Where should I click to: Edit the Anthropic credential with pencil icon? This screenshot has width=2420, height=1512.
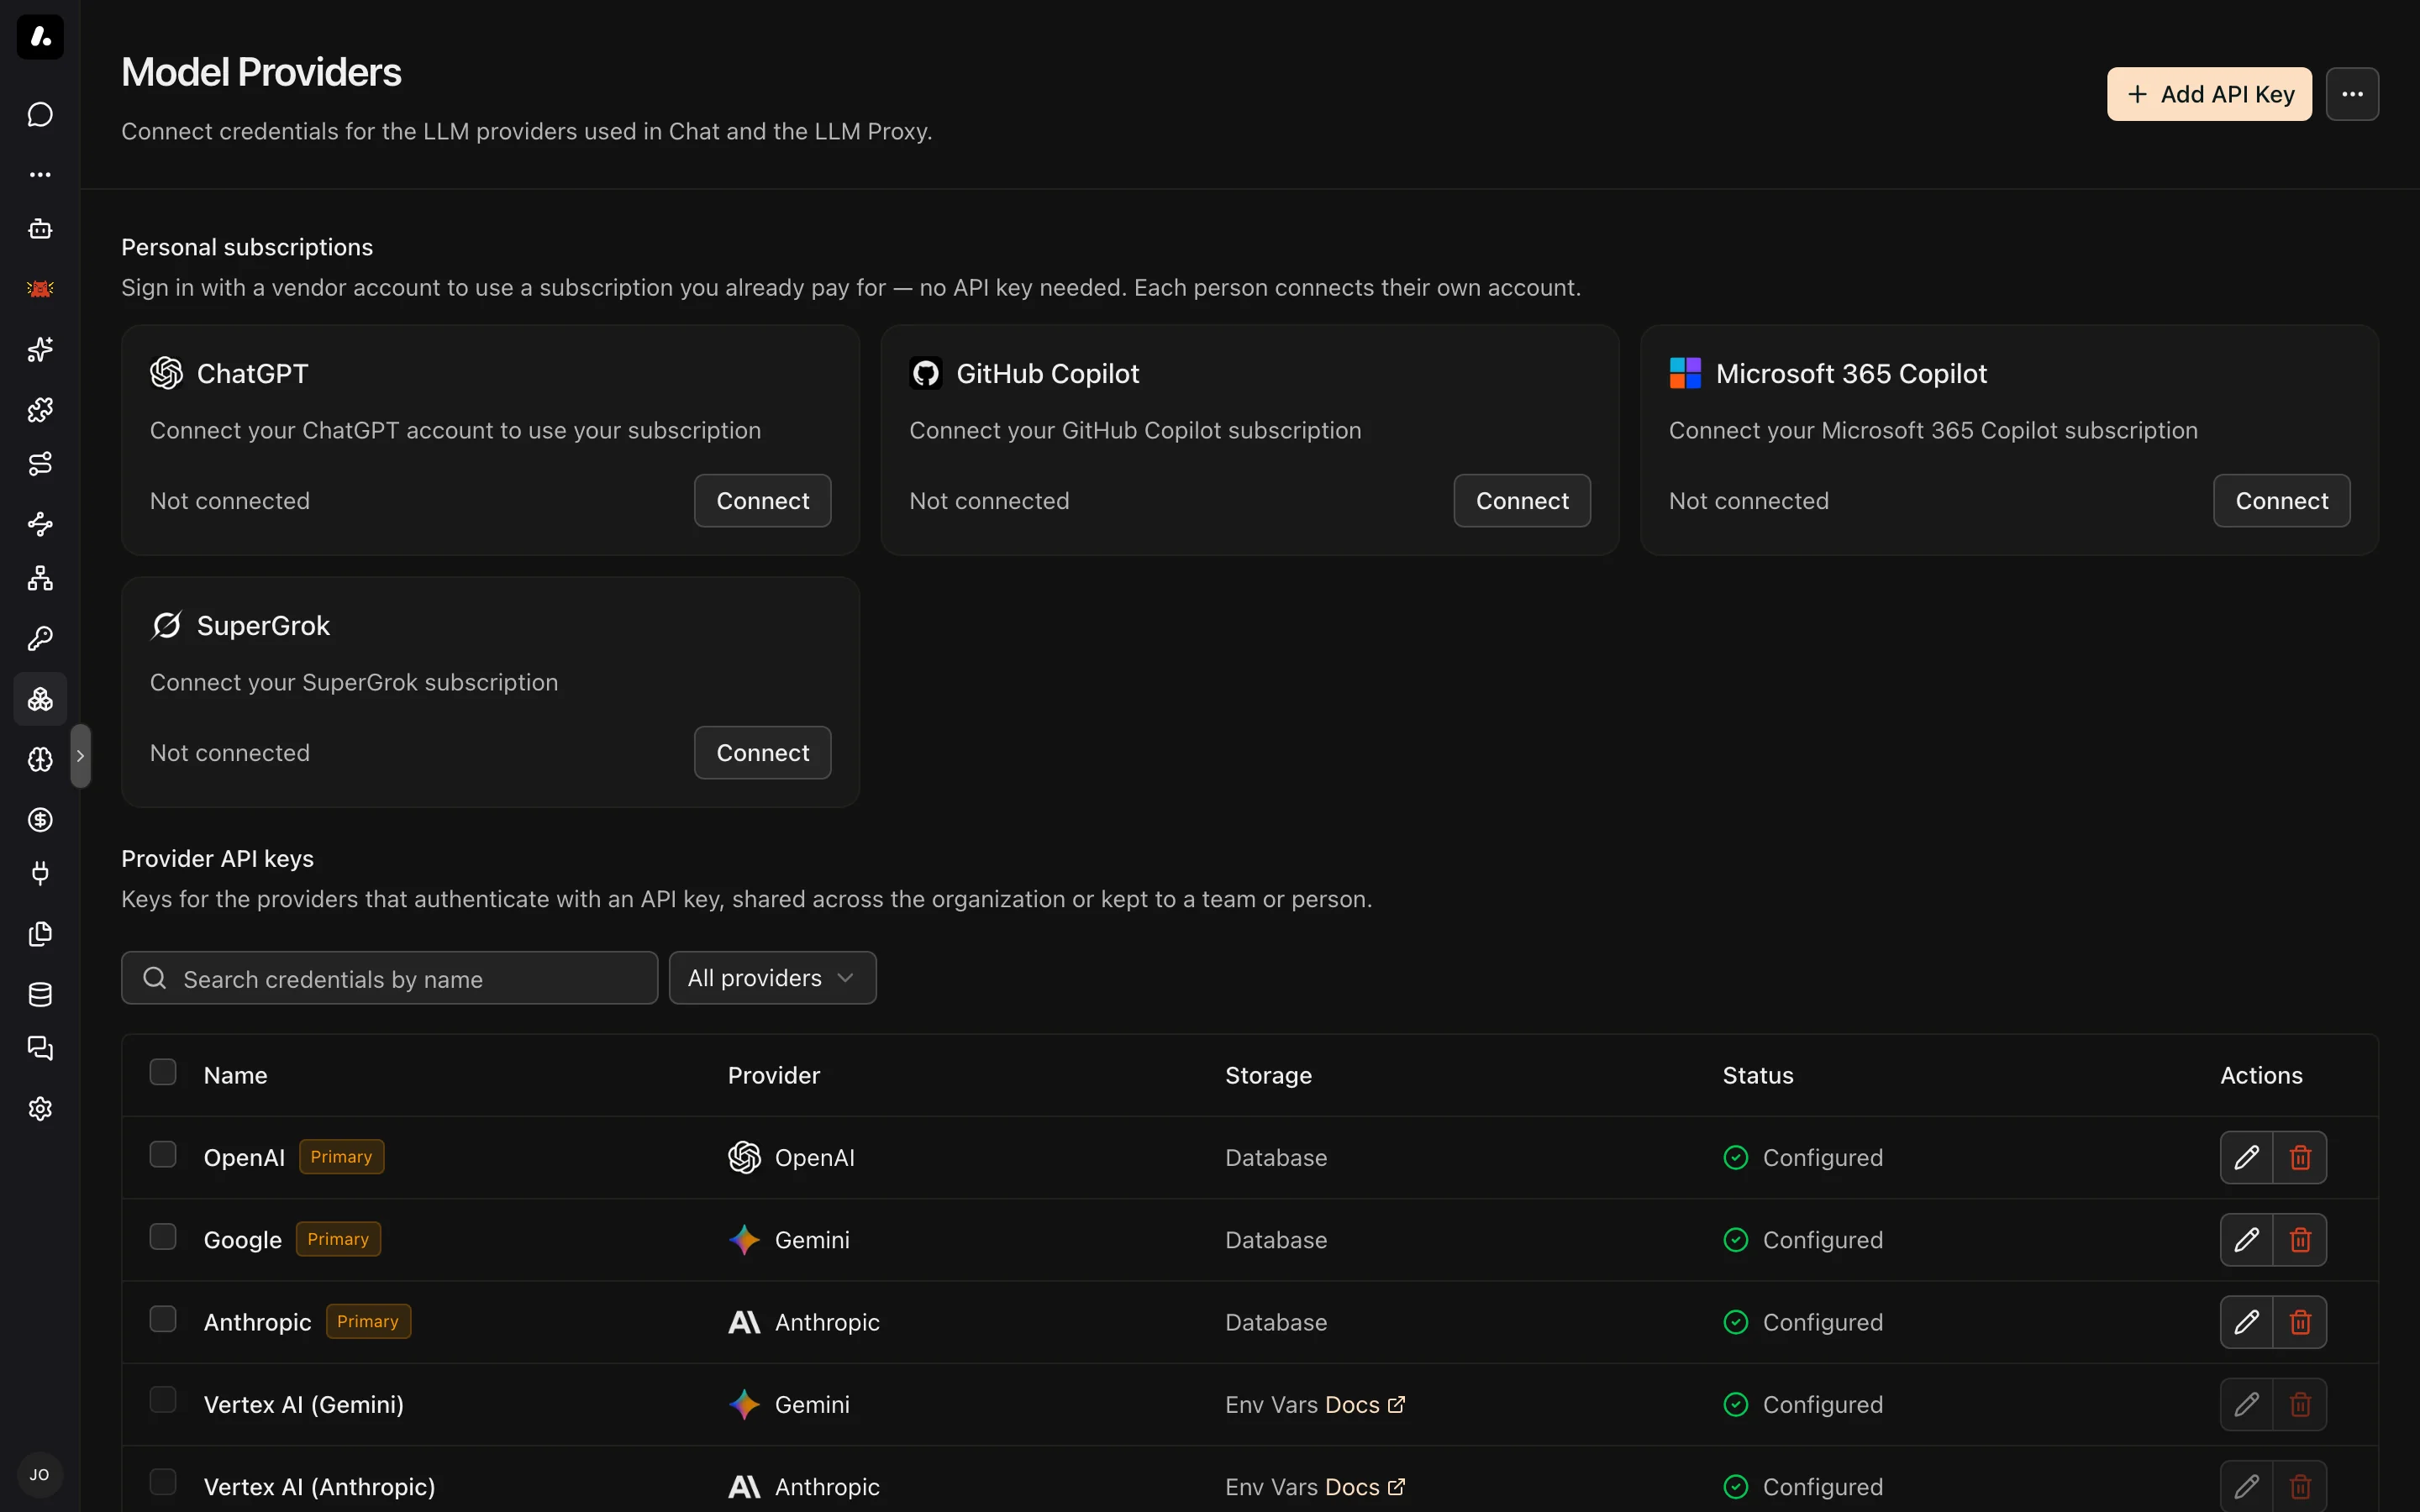pyautogui.click(x=2246, y=1322)
